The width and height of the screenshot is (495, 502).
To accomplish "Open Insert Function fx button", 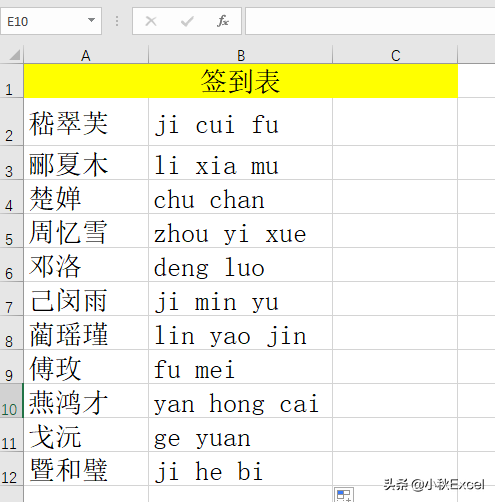I will point(223,21).
